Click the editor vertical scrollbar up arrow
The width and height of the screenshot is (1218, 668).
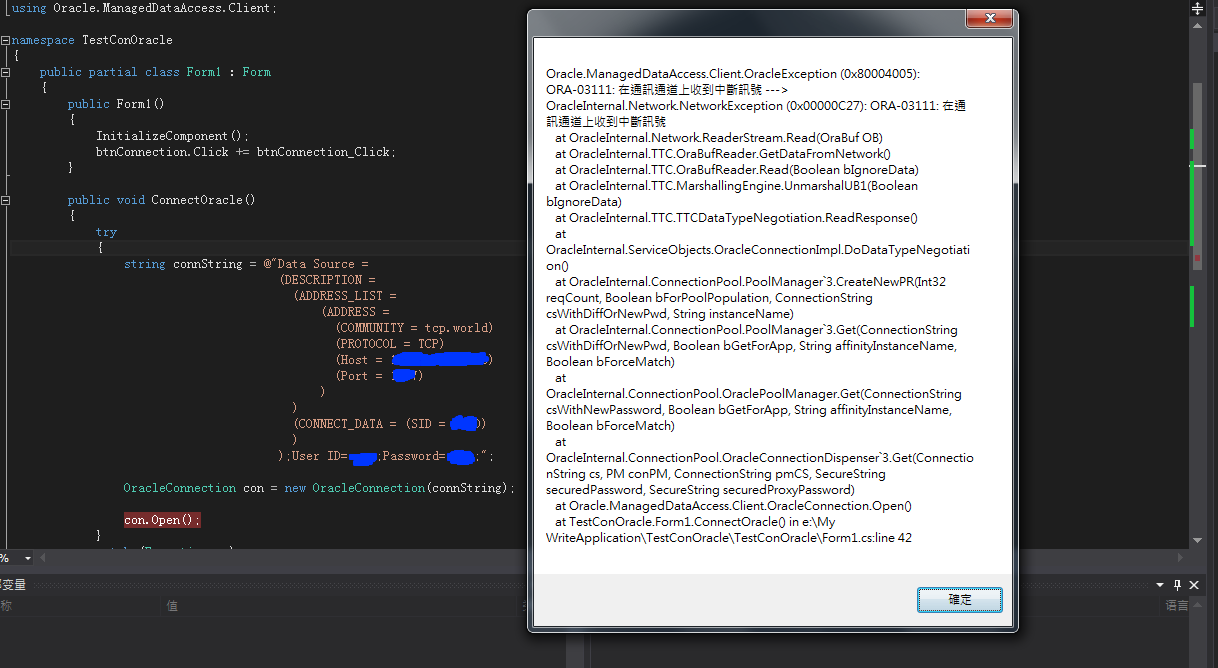1197,27
